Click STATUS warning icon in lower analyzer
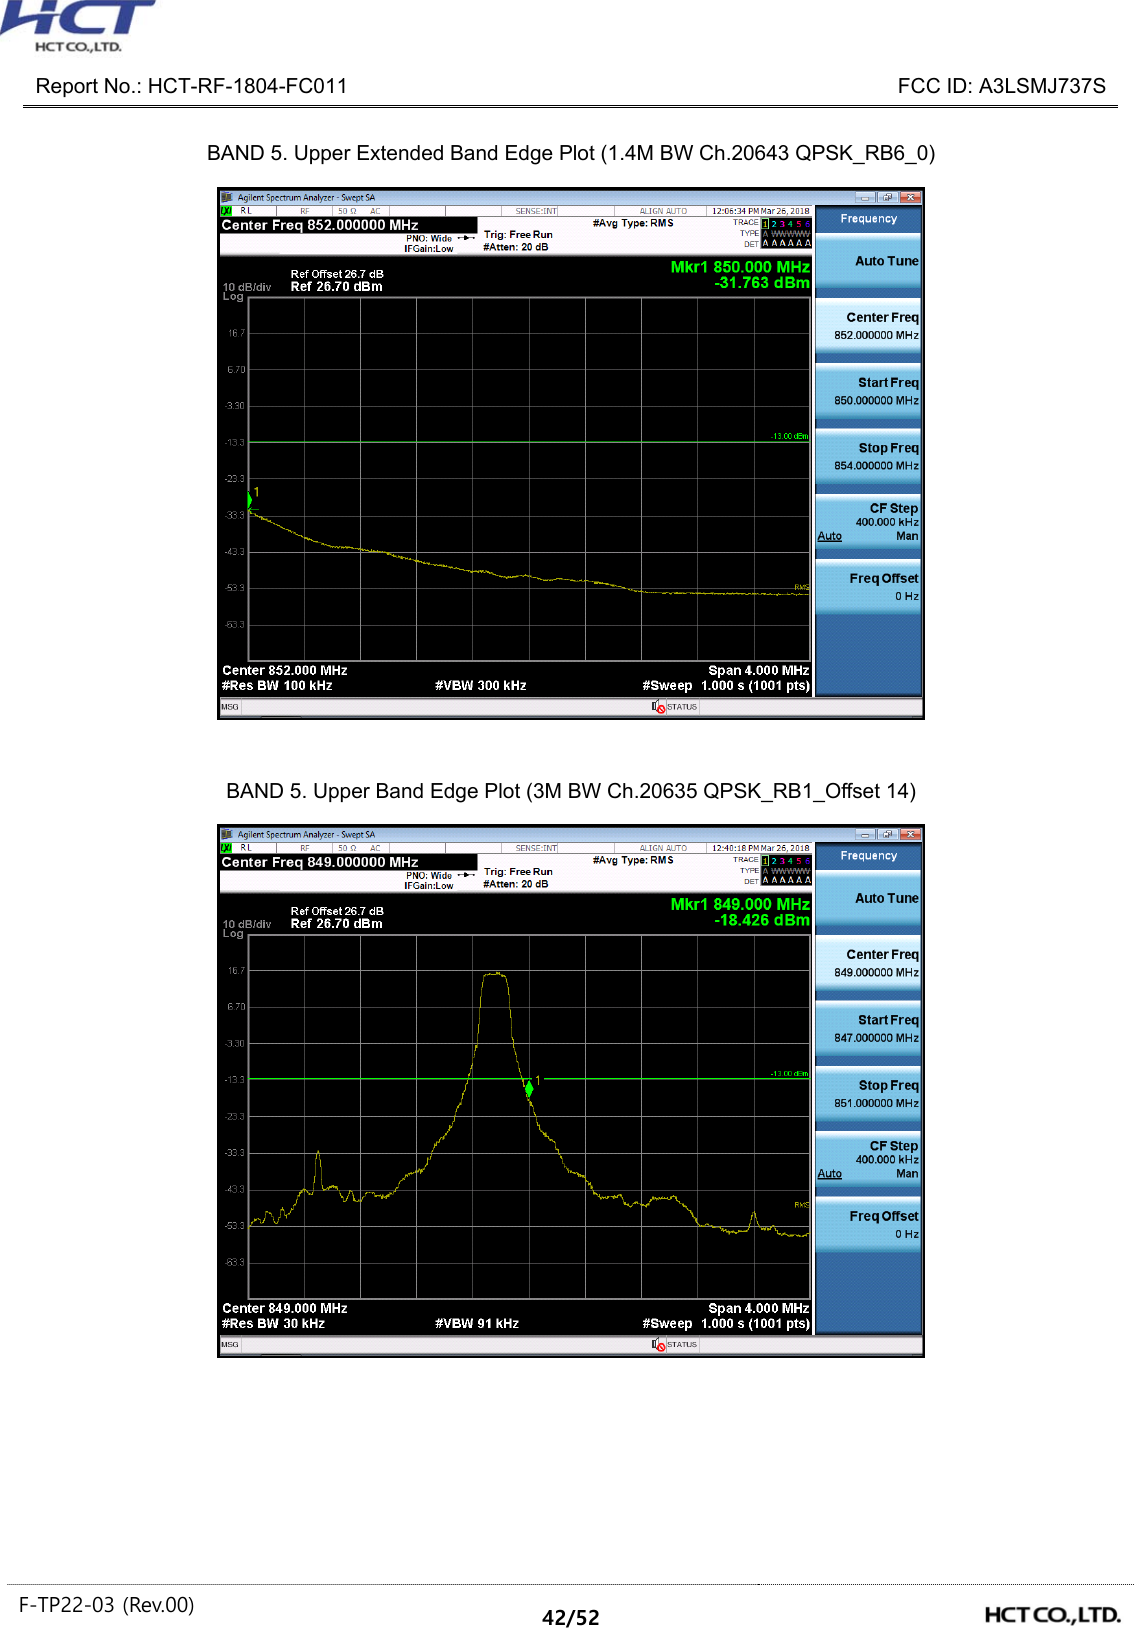 (x=659, y=1345)
